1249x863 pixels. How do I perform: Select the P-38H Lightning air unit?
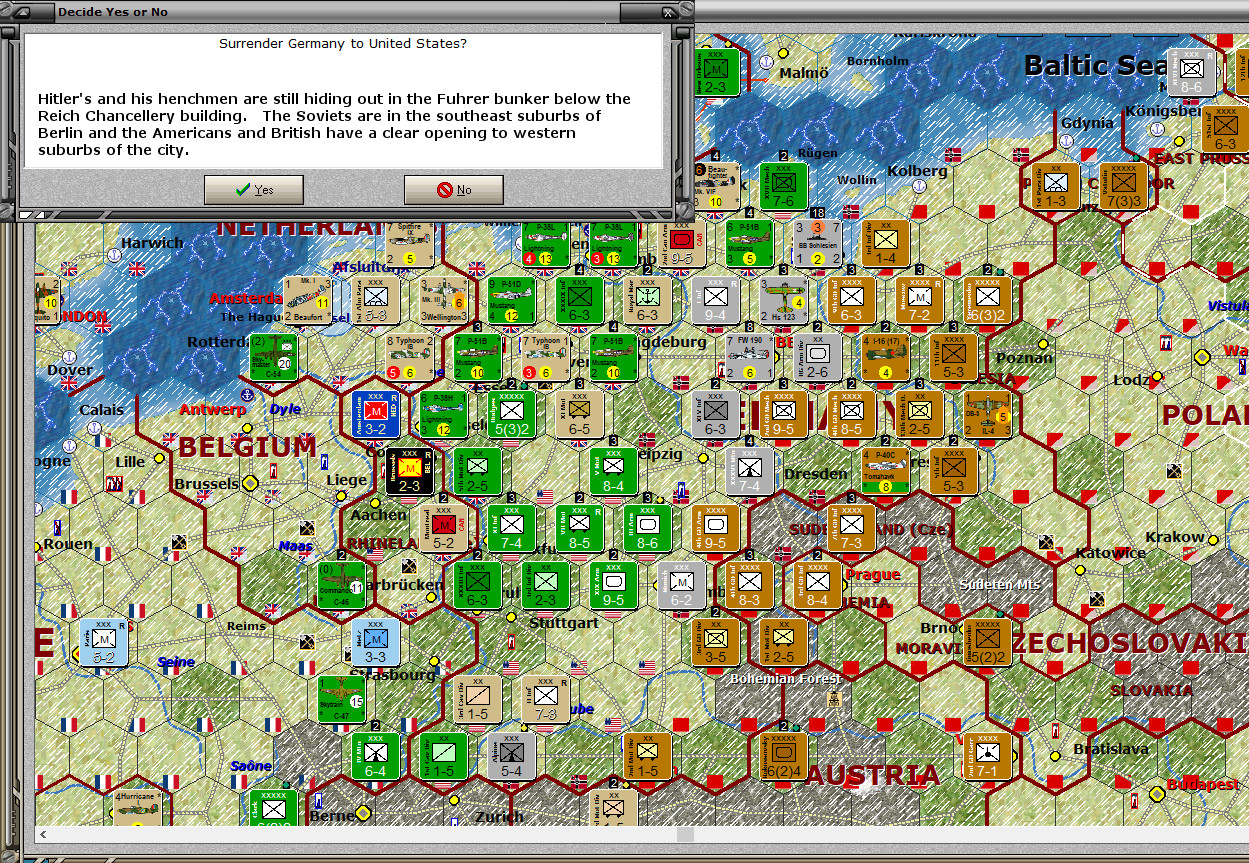pos(443,415)
